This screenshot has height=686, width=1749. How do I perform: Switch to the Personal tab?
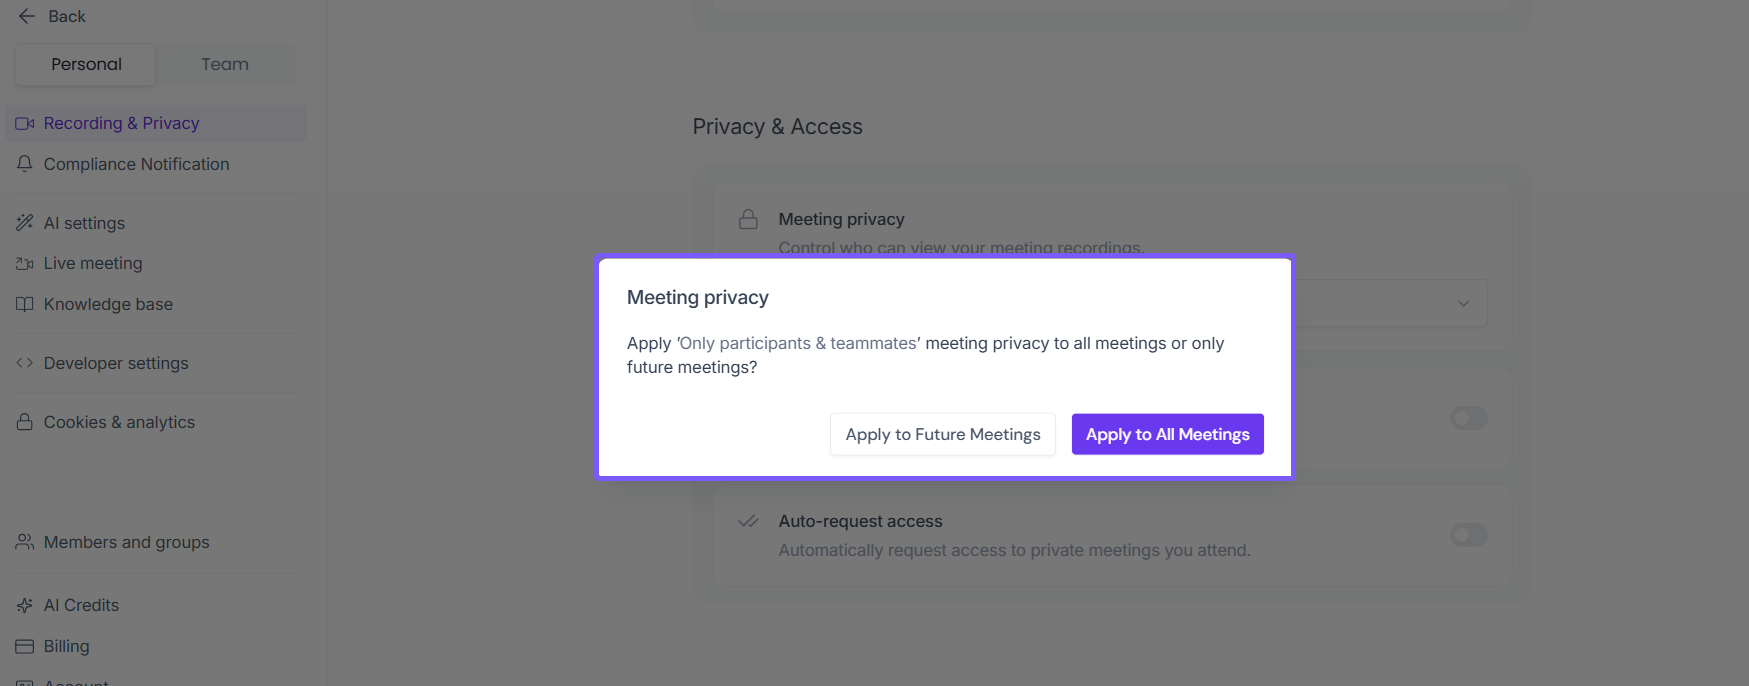pos(86,64)
